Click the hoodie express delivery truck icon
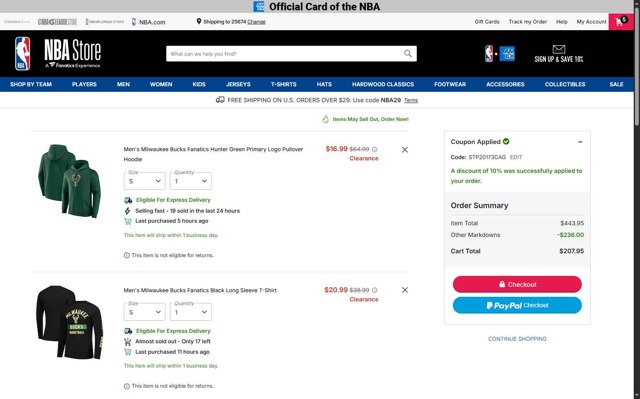Screen dimensions: 640x399 tap(128, 200)
